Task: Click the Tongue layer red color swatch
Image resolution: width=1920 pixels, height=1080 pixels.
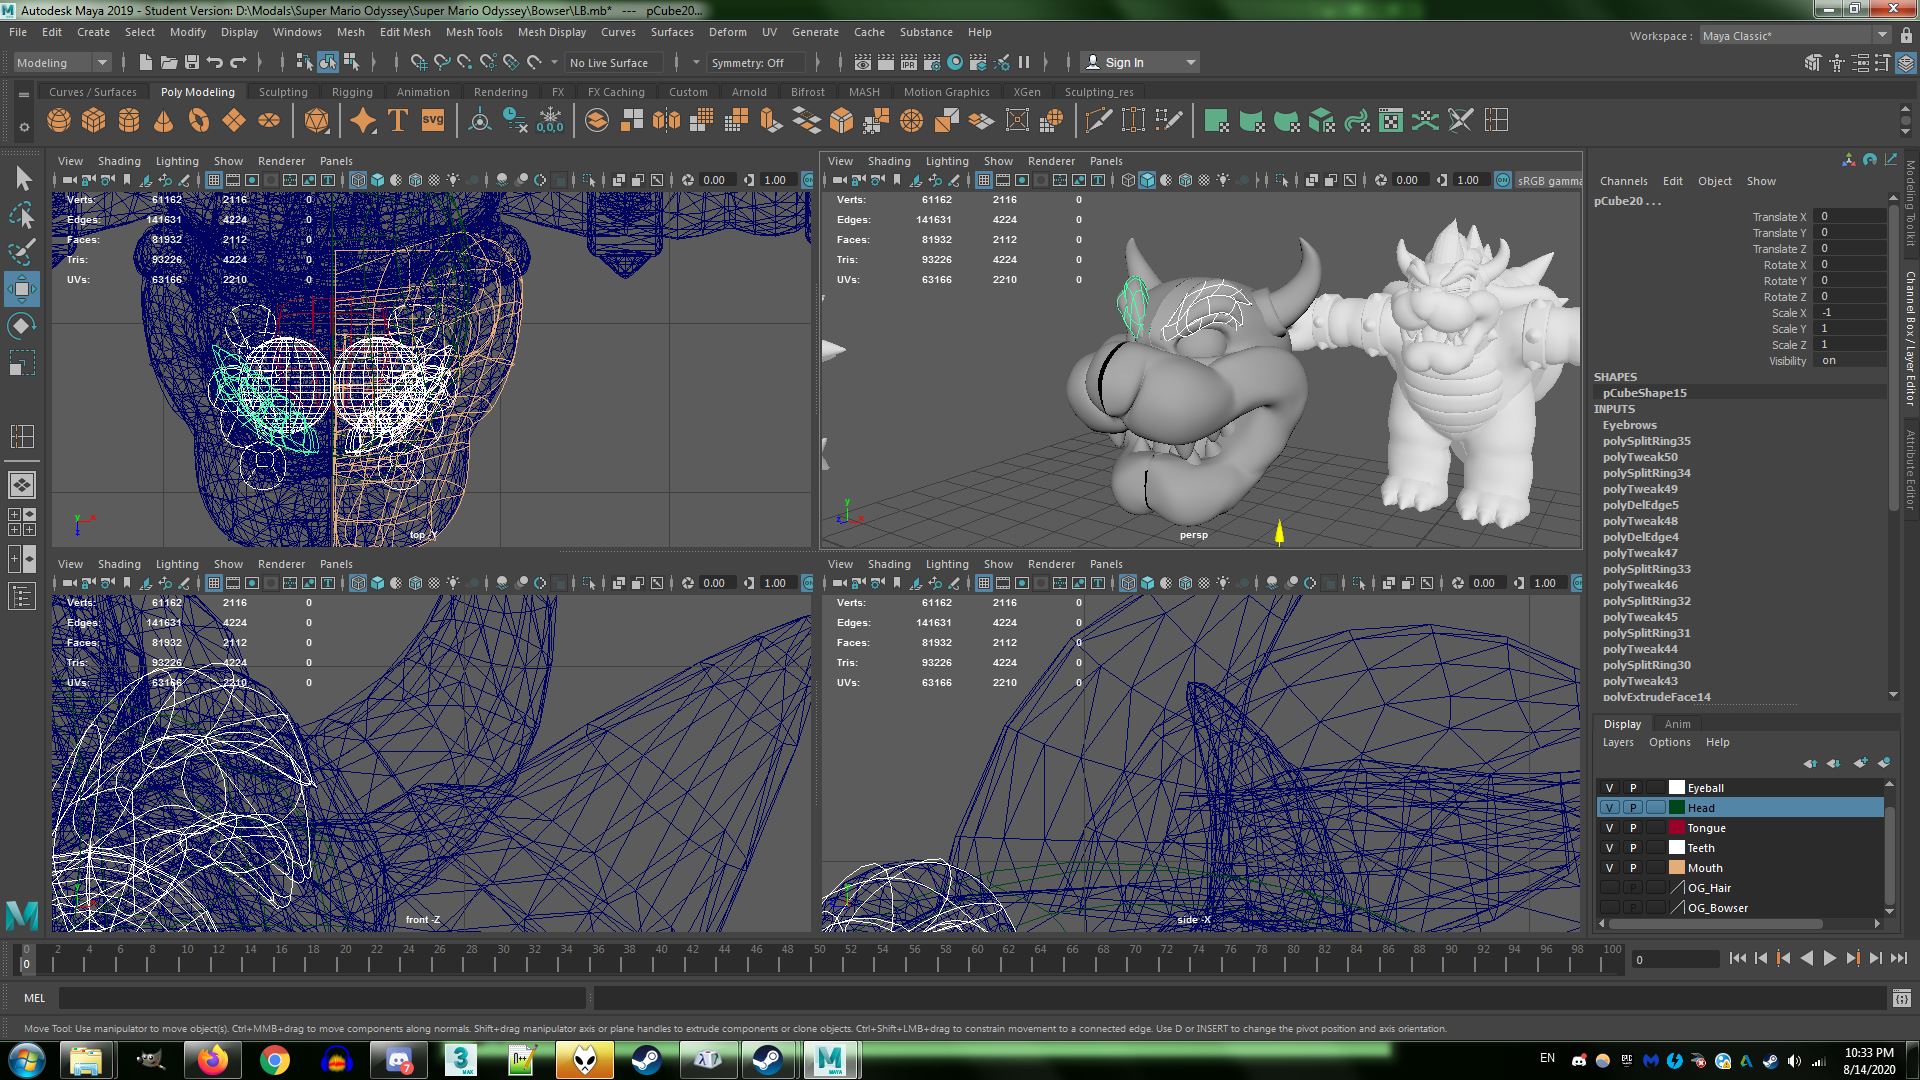Action: pyautogui.click(x=1677, y=828)
